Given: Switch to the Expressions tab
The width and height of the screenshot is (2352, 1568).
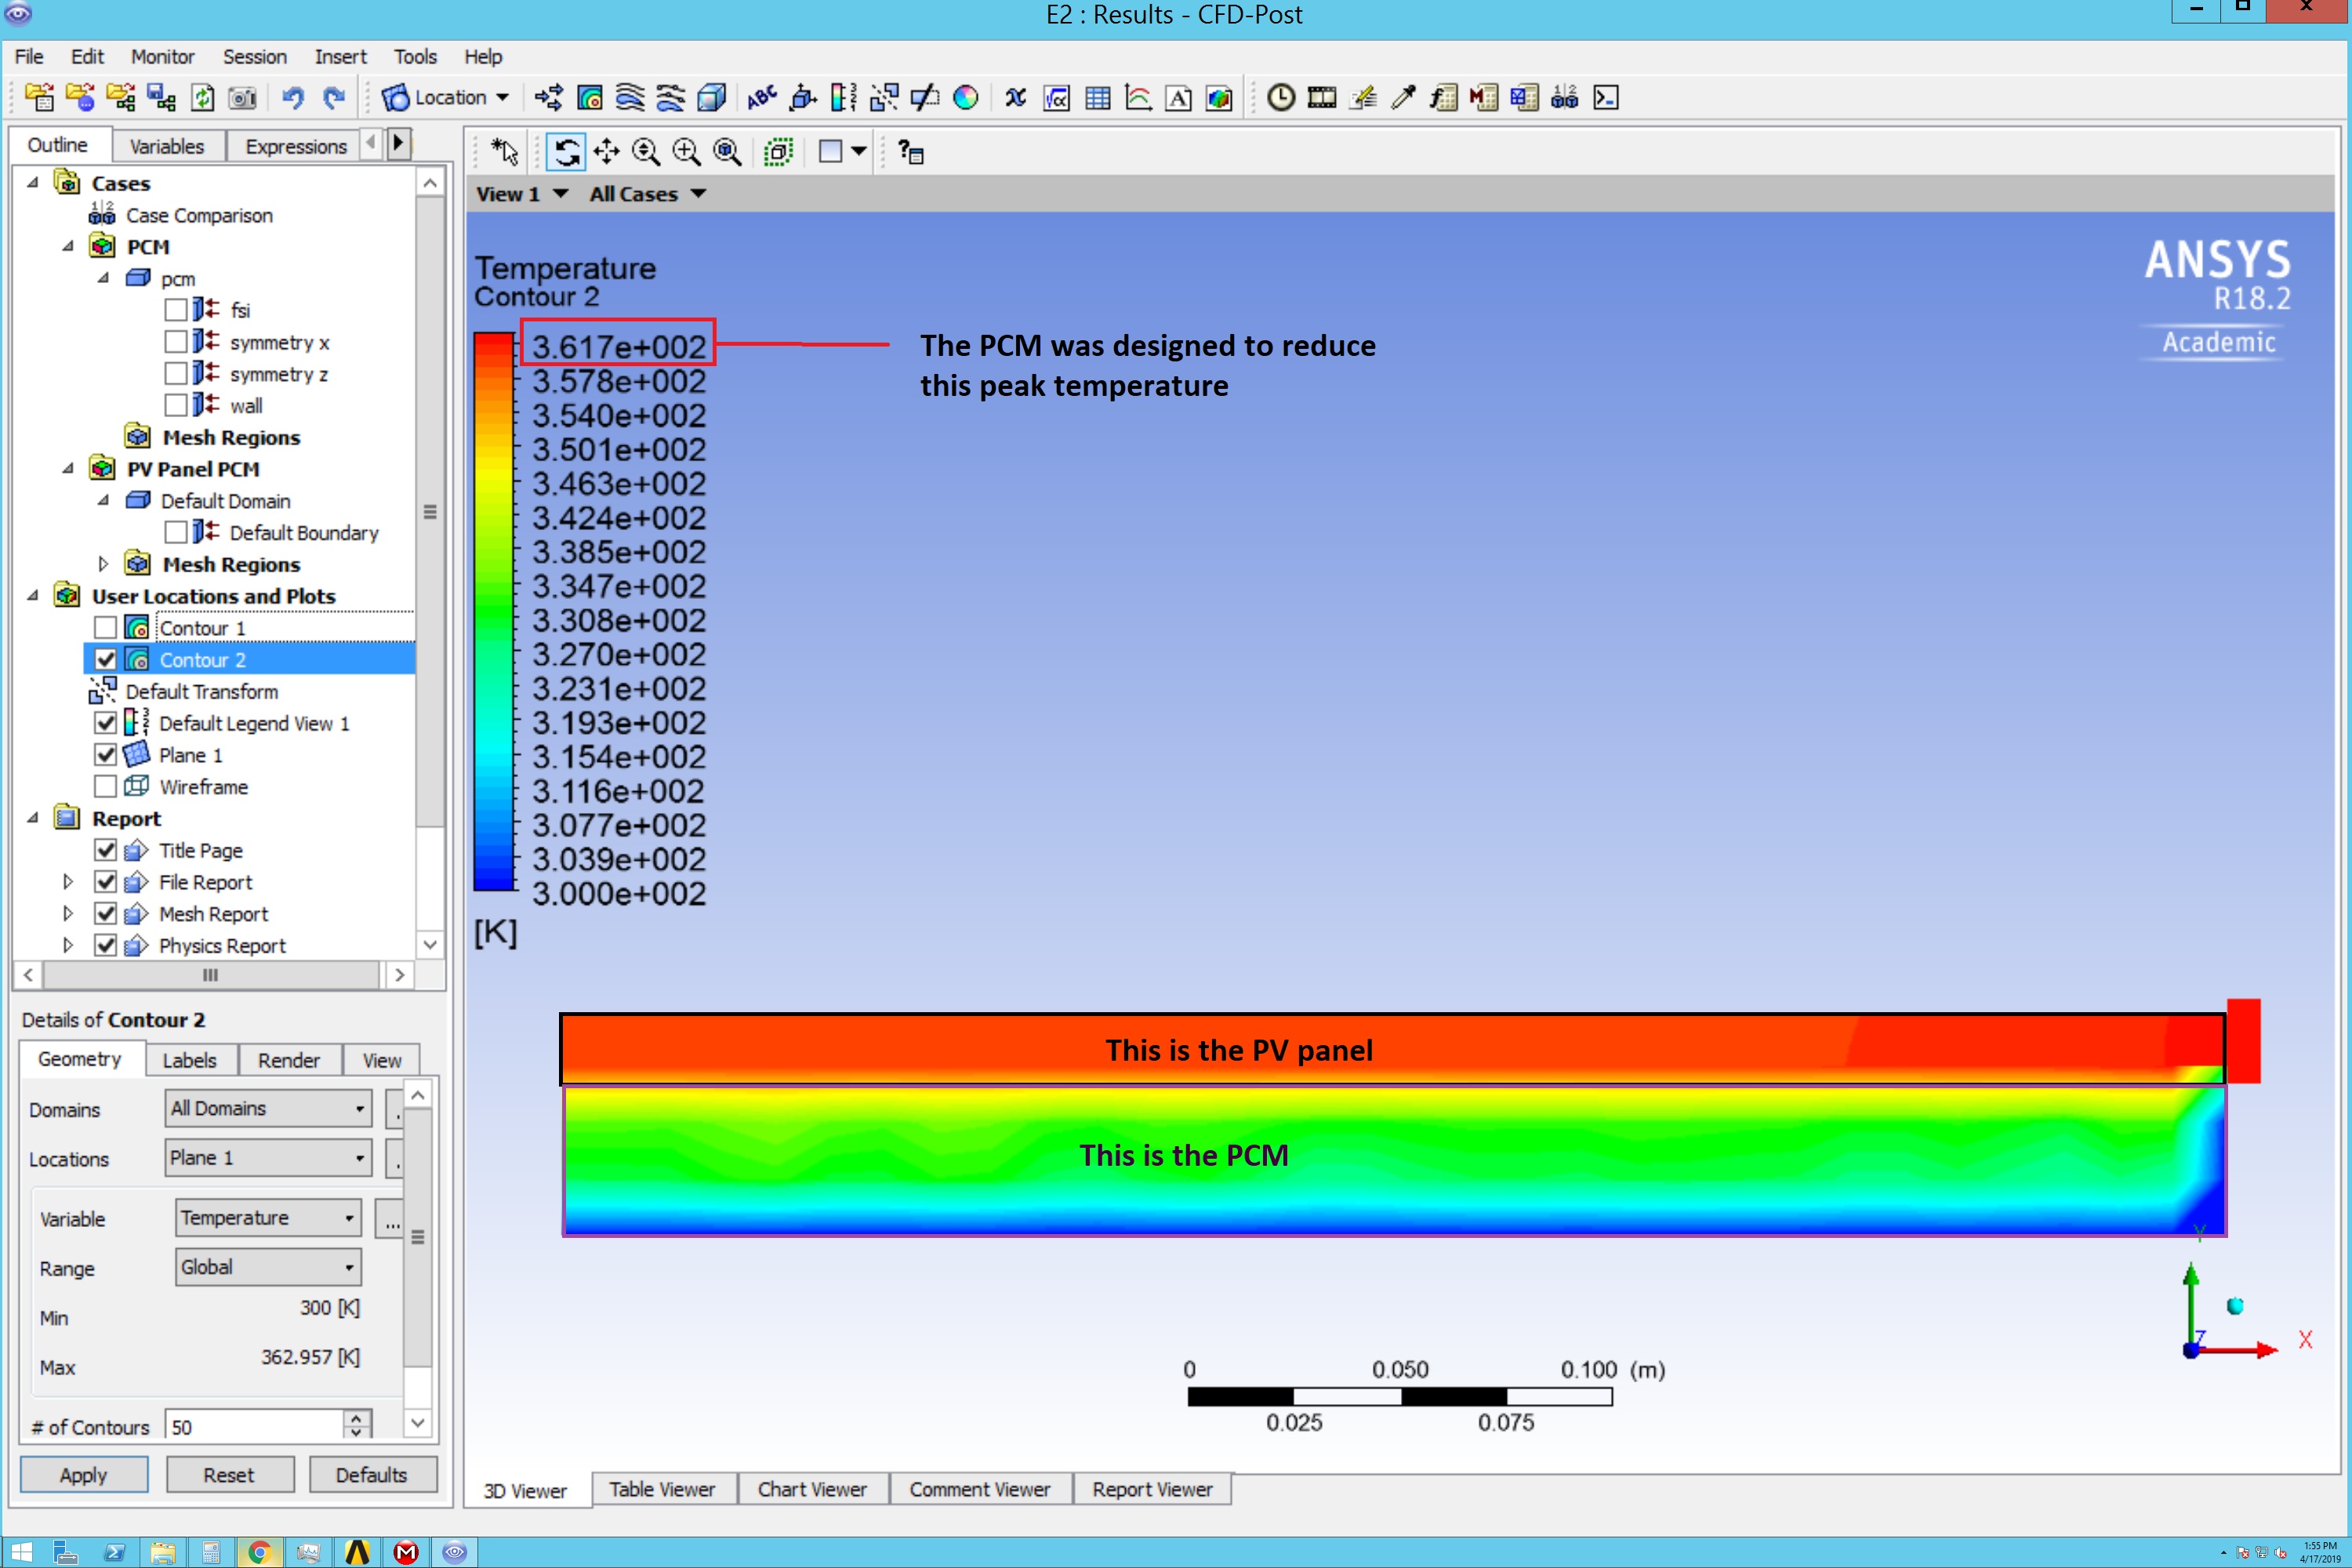Looking at the screenshot, I should [296, 146].
